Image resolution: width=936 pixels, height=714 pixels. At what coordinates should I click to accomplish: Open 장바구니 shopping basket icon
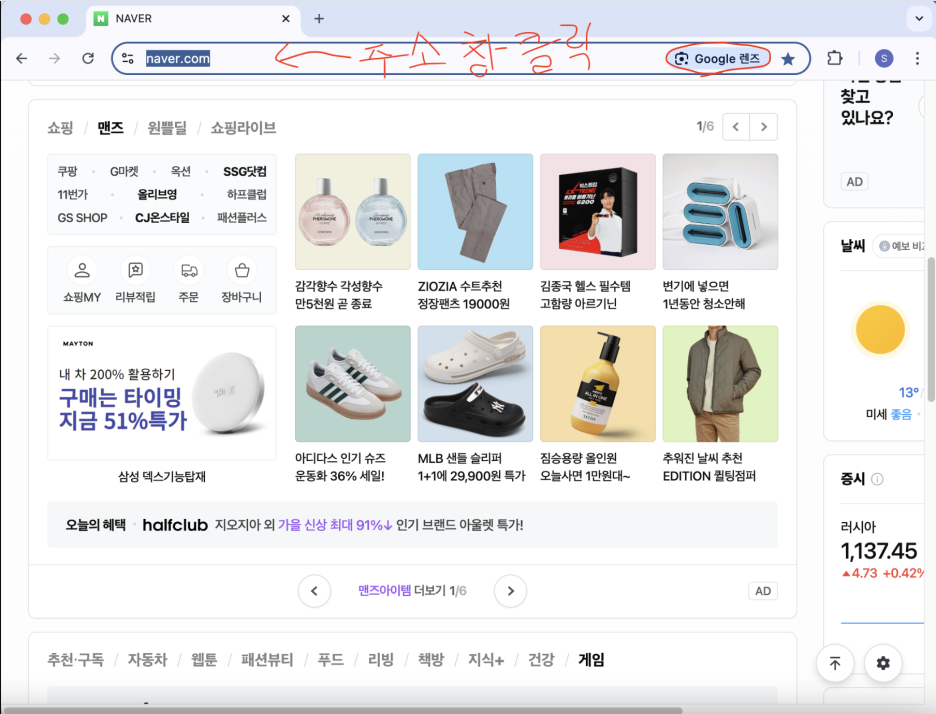[x=242, y=270]
